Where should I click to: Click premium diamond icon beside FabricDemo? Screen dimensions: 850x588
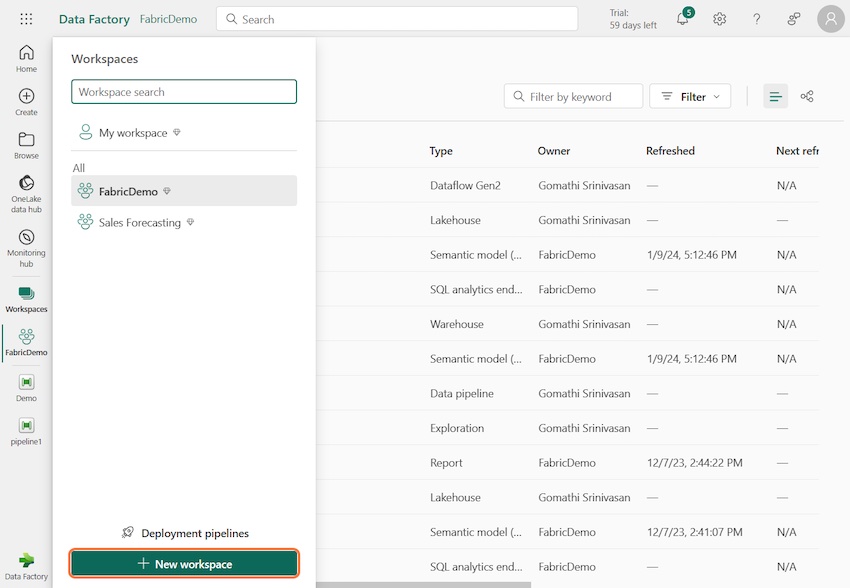pyautogui.click(x=167, y=191)
